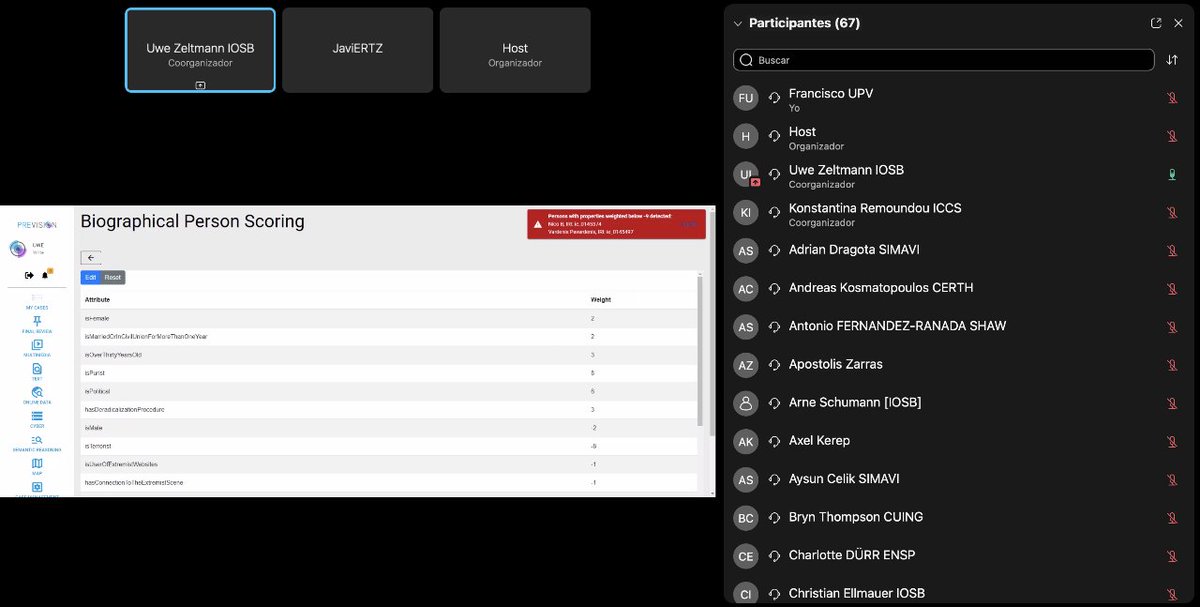Click the Buscar search field
This screenshot has height=607, width=1200.
click(943, 60)
